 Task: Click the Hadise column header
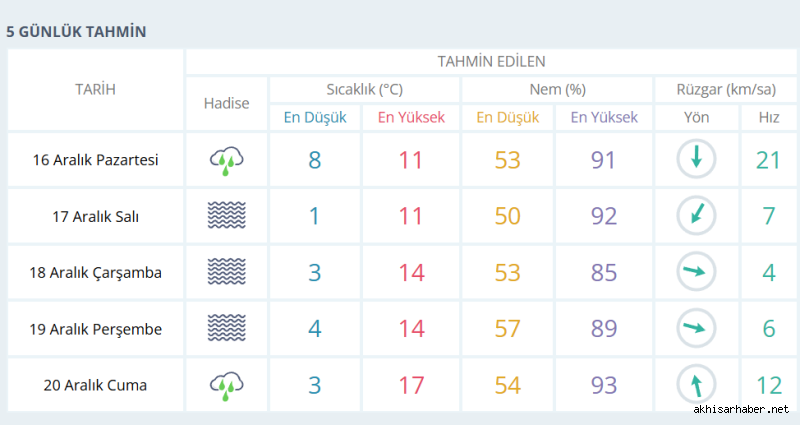(227, 104)
